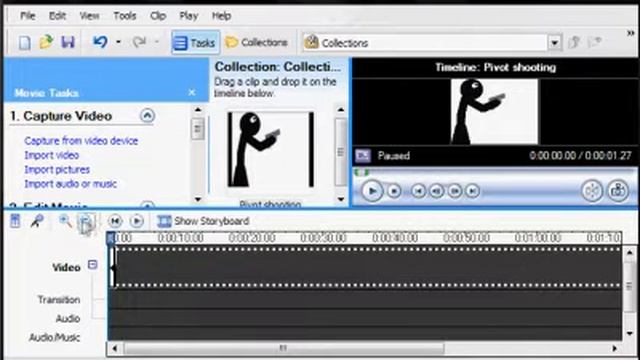Screen dimensions: 640x360
Task: Click the tasks pane scroll up arrow
Action: click(198, 109)
